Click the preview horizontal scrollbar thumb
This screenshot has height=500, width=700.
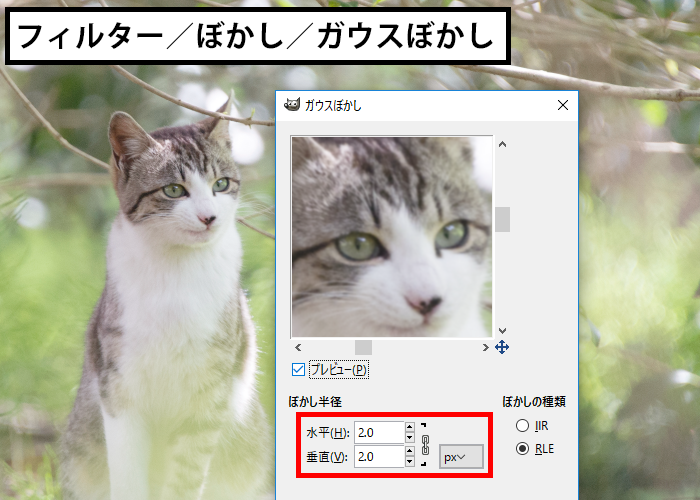[x=363, y=347]
